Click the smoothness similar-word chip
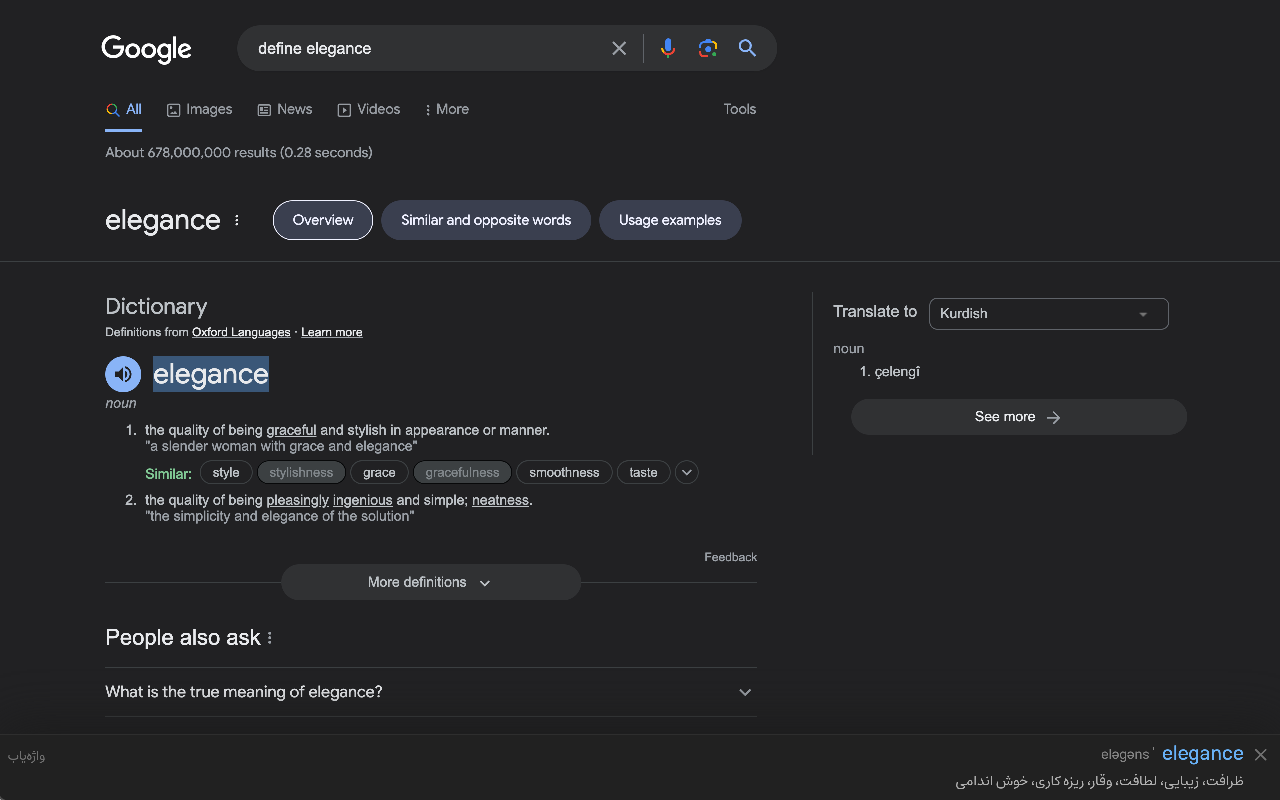The image size is (1280, 800). tap(564, 471)
